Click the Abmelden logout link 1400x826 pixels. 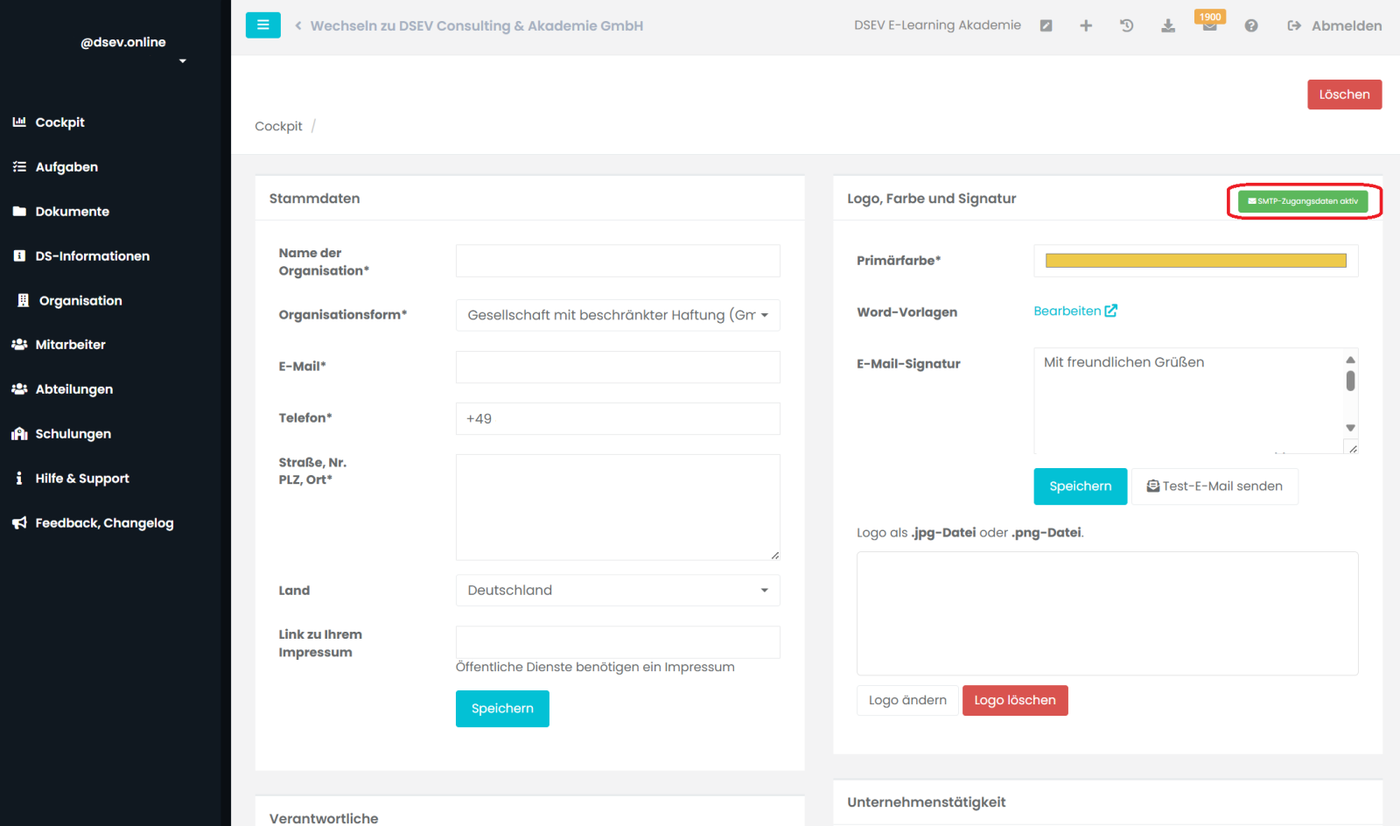pyautogui.click(x=1335, y=26)
